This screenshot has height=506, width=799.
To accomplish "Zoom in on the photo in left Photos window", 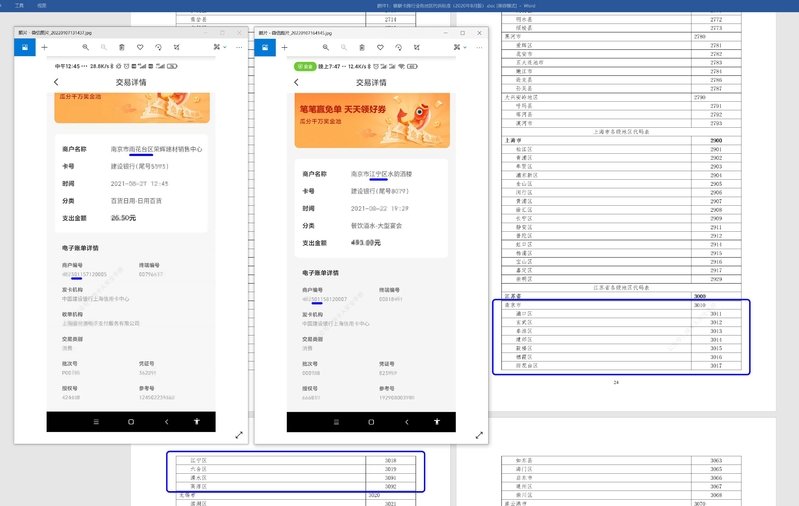I will [86, 47].
